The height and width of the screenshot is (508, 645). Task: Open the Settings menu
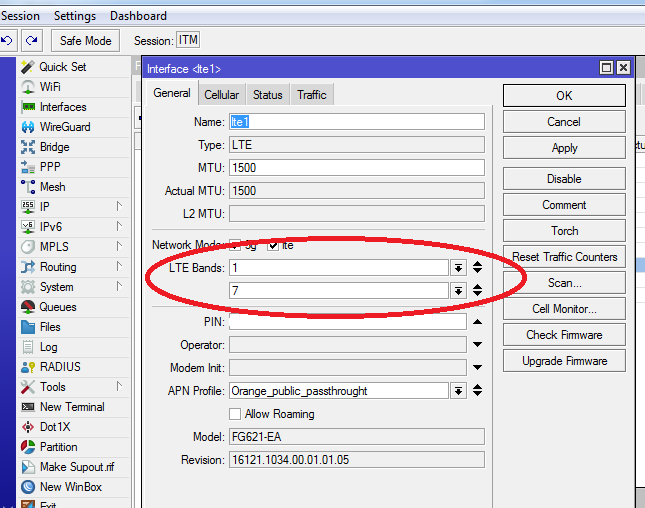75,16
